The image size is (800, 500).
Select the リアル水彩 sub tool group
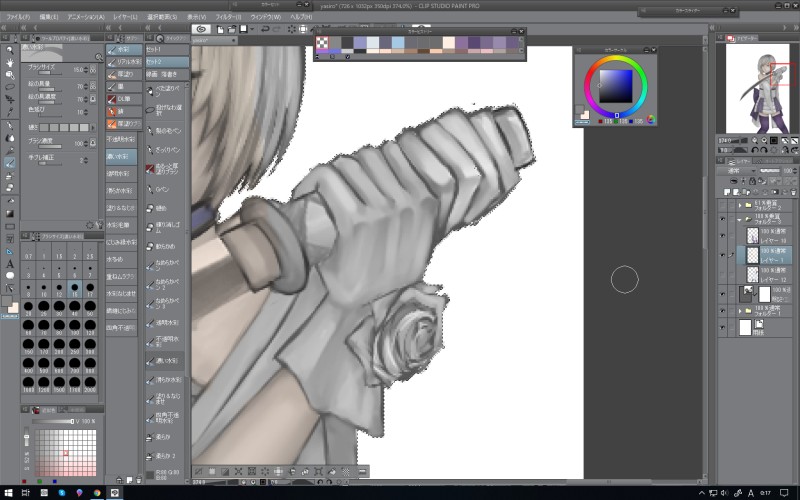coord(124,62)
